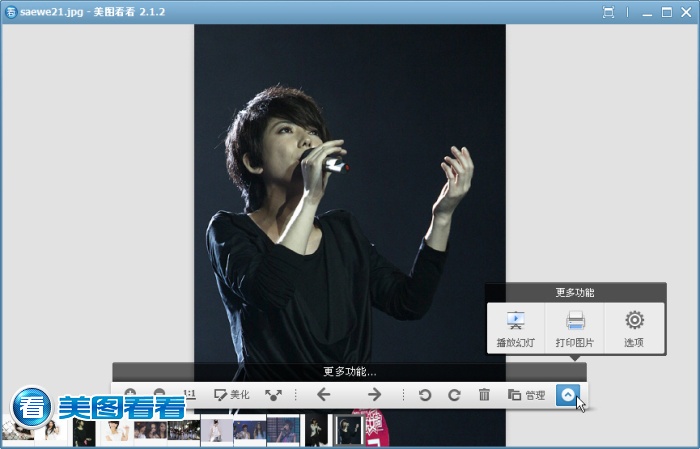Open thumbnail of two performers on blue stage
The height and width of the screenshot is (449, 700).
click(x=250, y=432)
